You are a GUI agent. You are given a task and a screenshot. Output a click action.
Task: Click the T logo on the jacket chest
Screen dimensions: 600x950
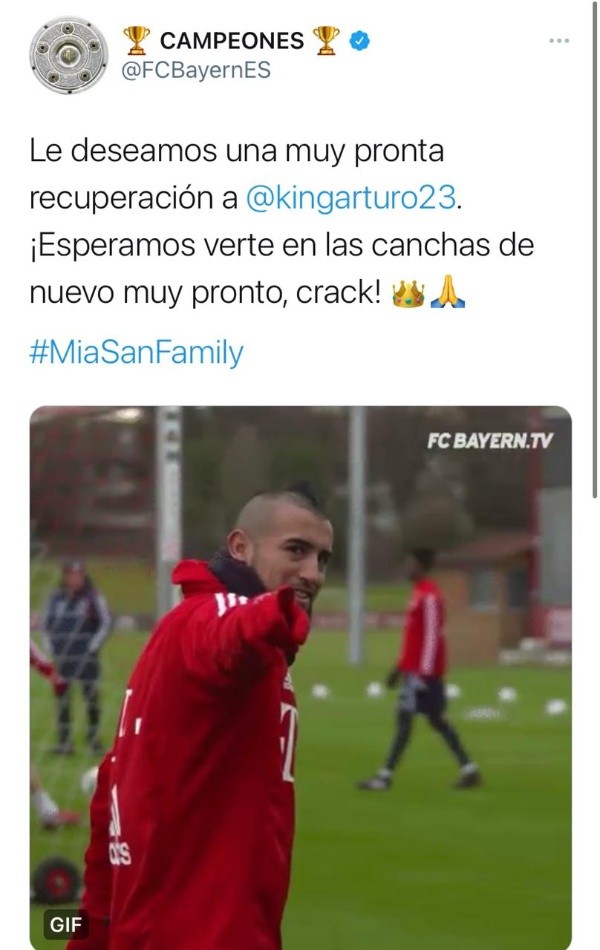tap(288, 740)
